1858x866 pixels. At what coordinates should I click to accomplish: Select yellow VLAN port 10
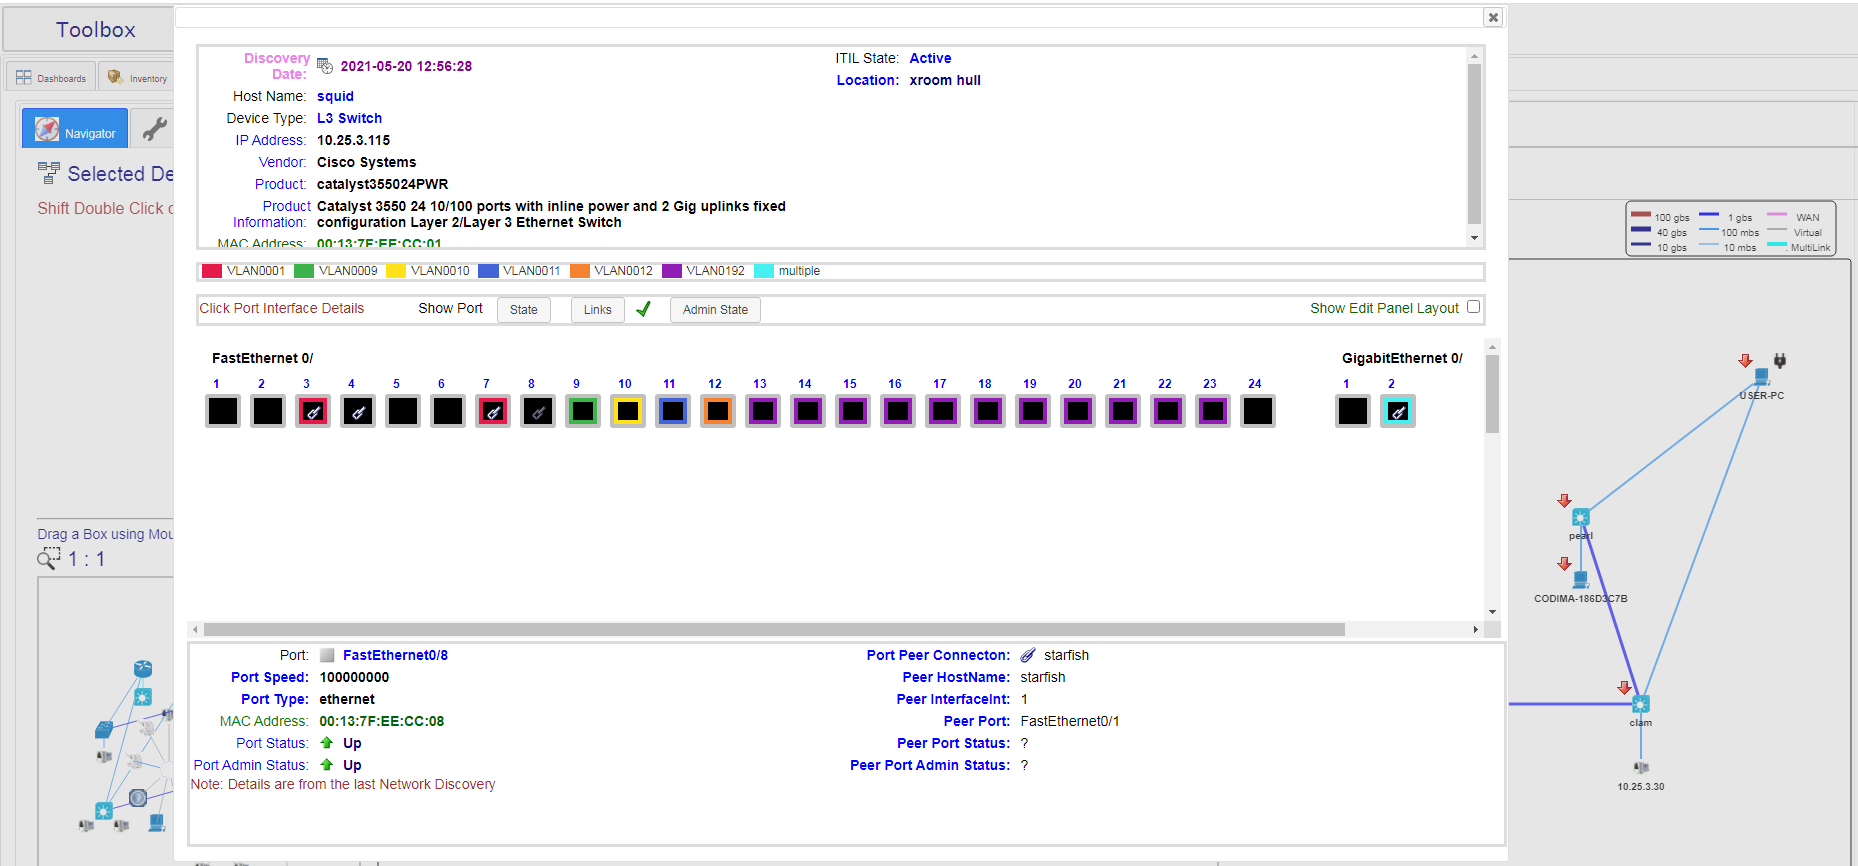point(628,411)
